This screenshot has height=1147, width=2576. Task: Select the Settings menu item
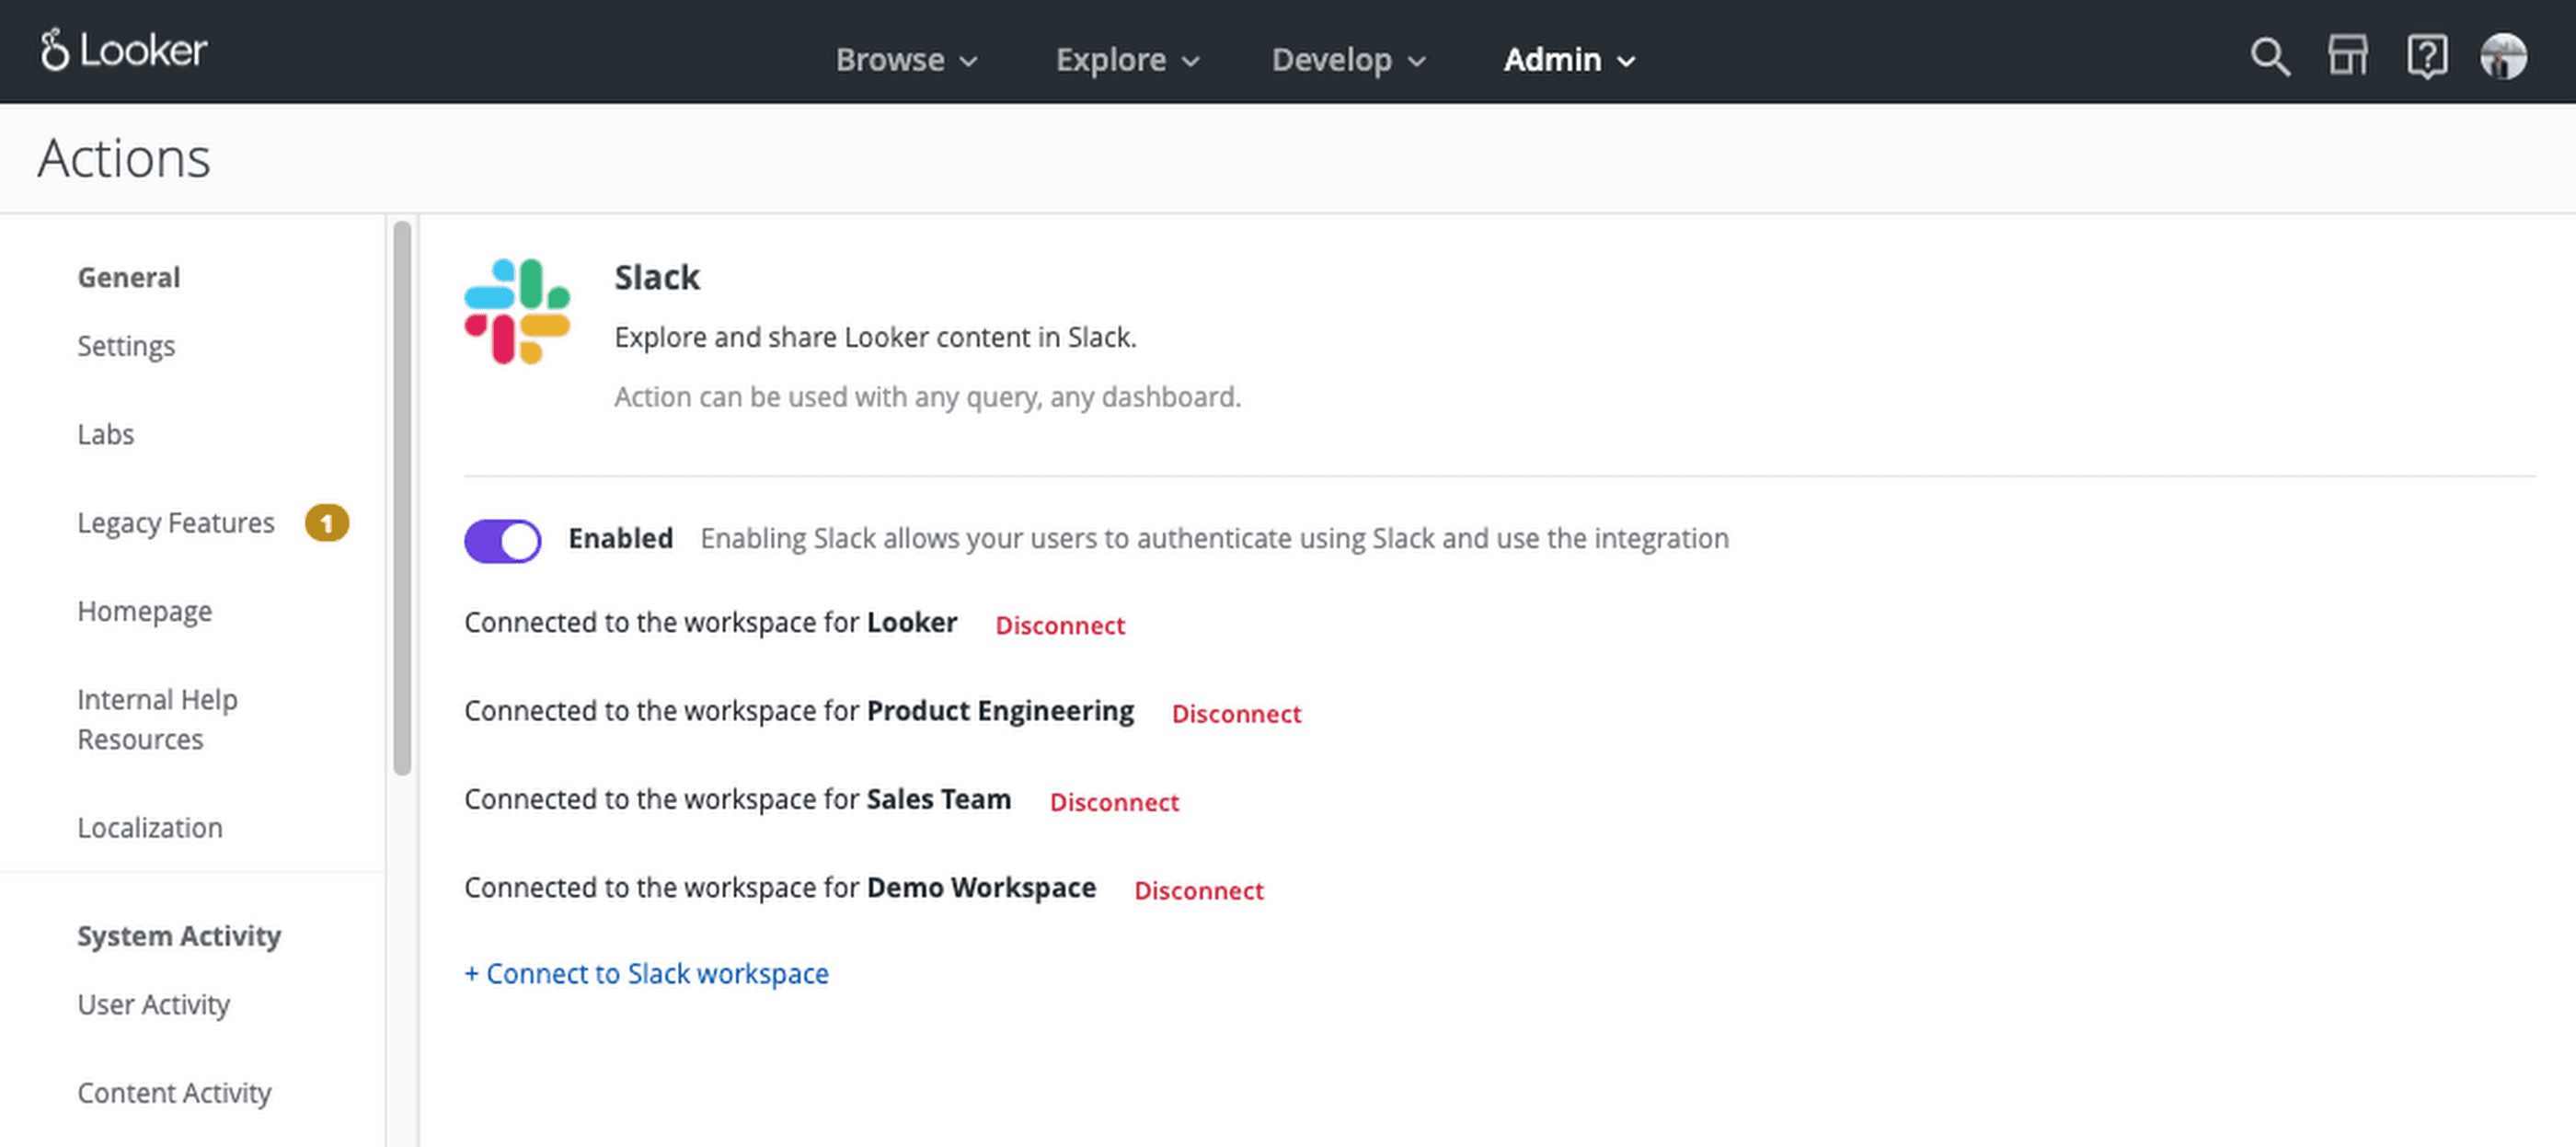tap(125, 345)
